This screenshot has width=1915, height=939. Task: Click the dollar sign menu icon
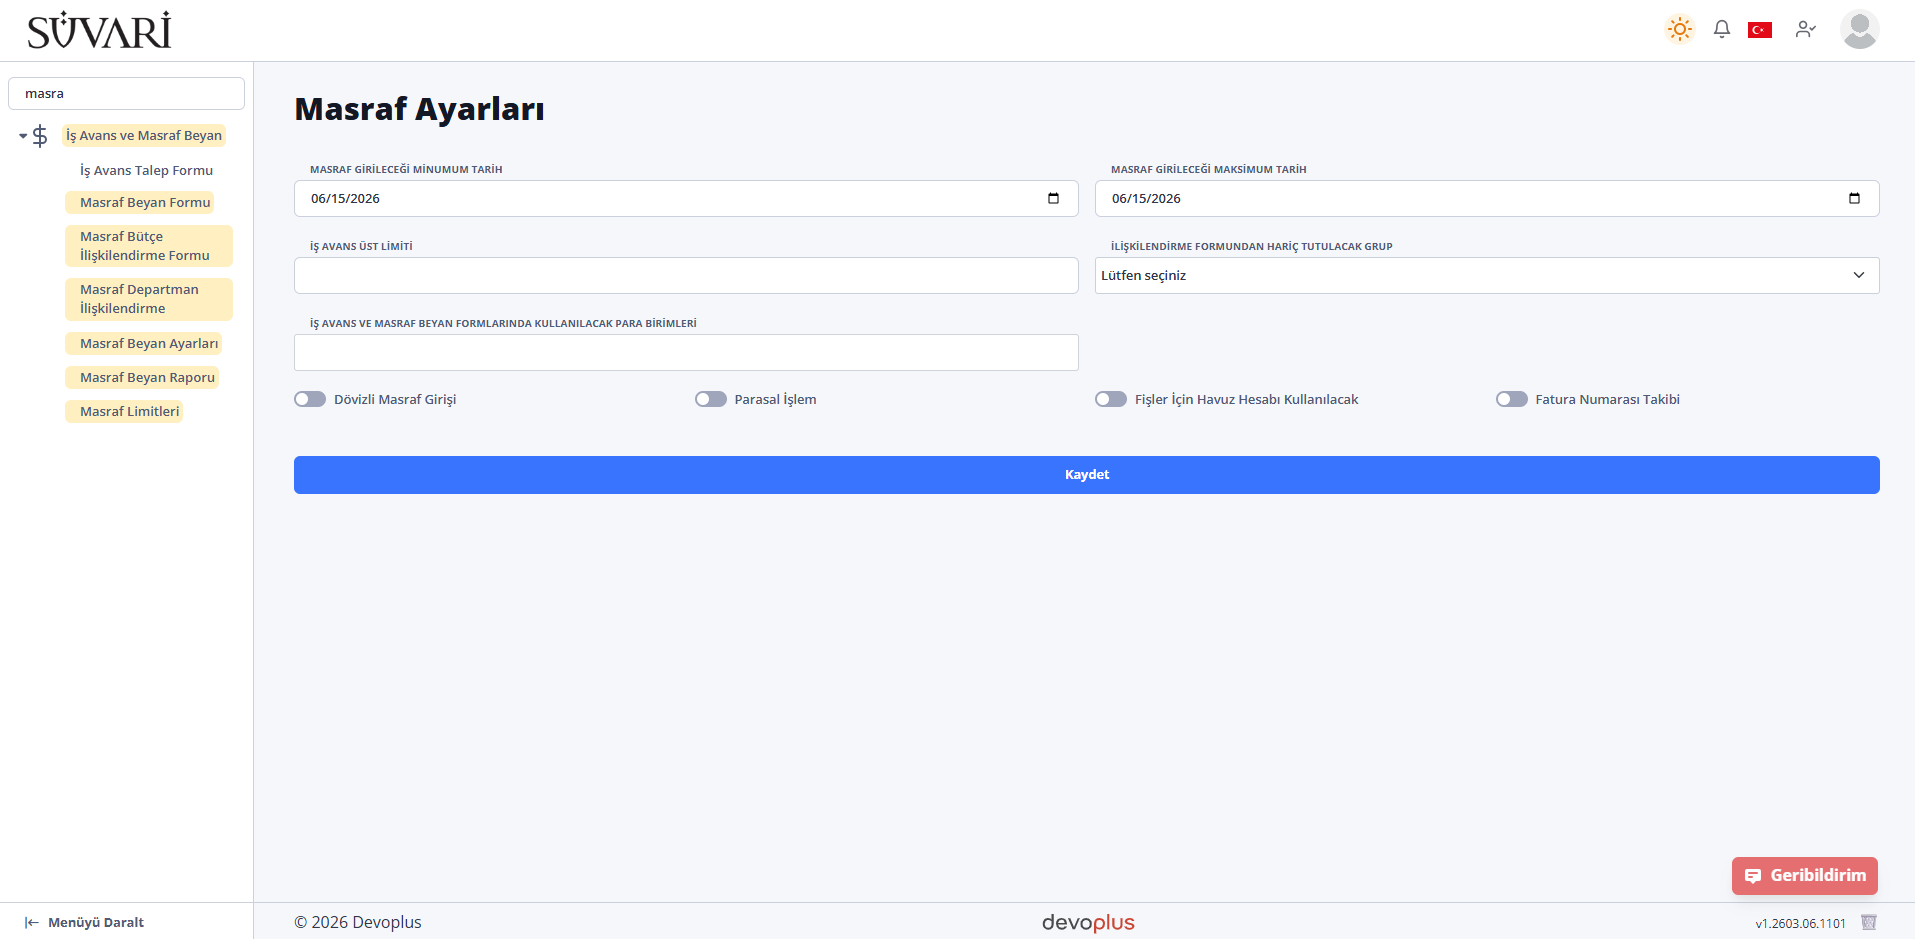[x=40, y=136]
